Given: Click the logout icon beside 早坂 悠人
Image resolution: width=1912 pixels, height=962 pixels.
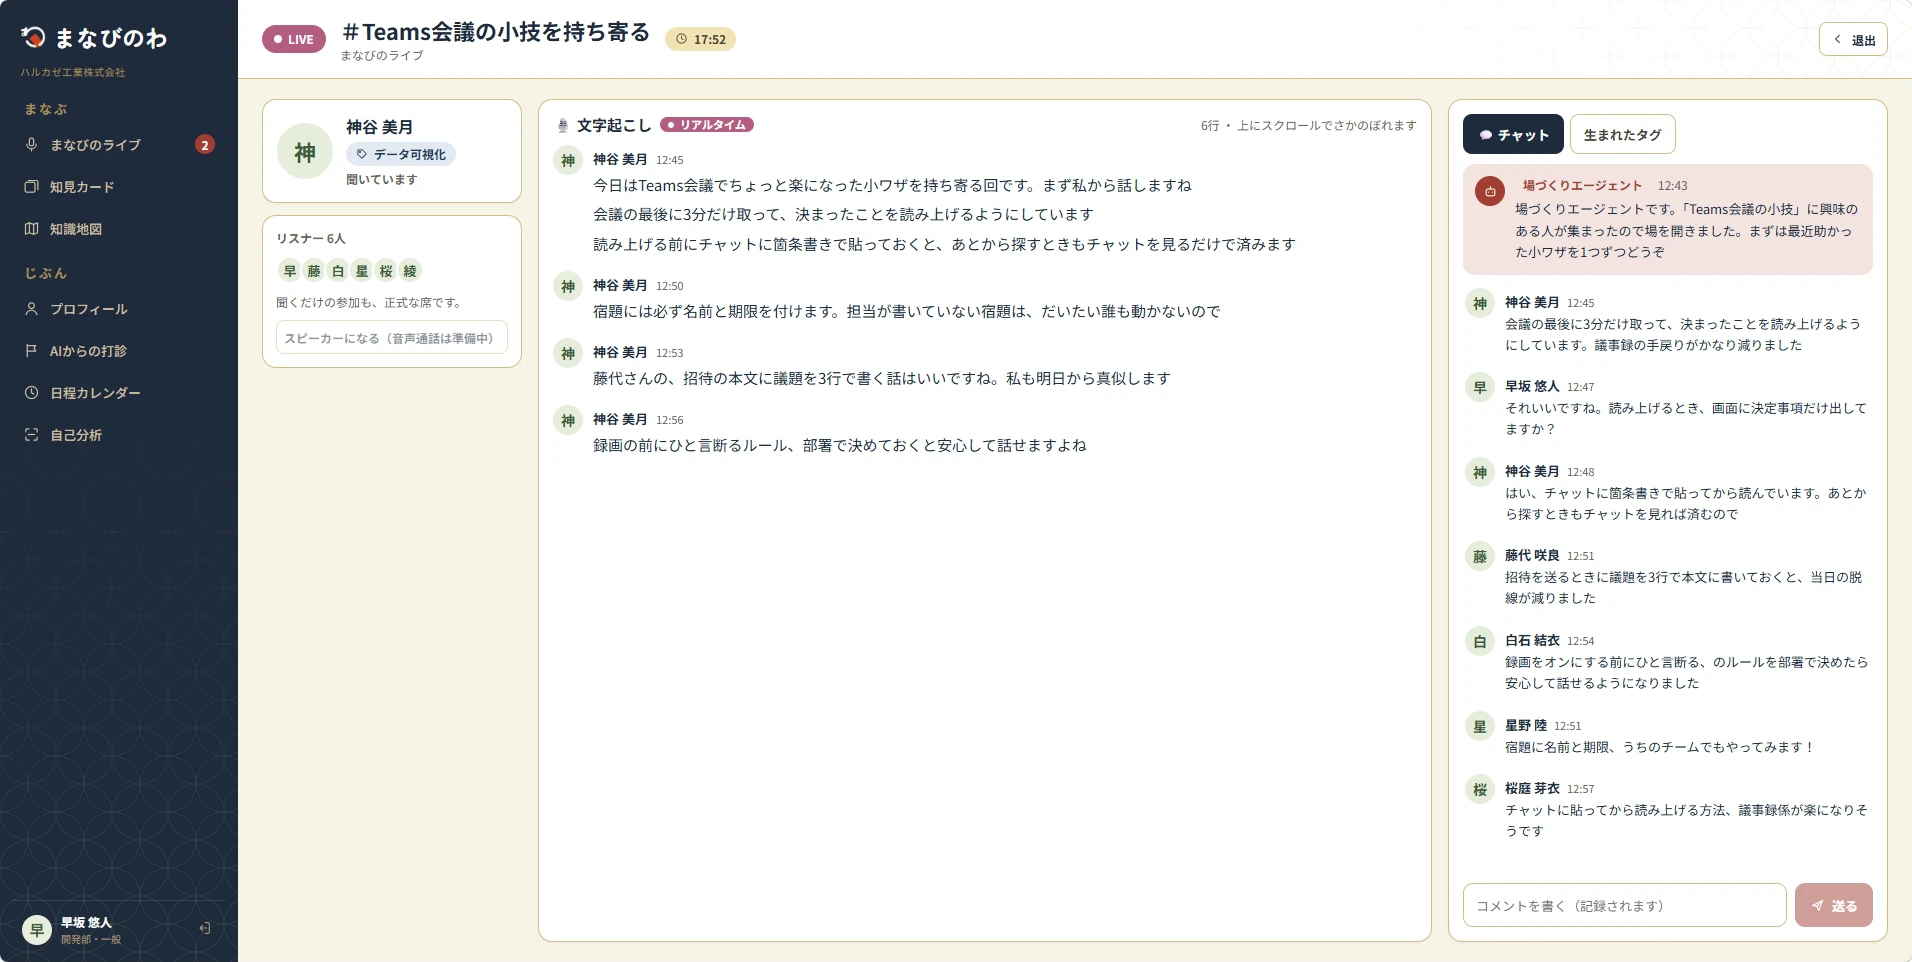Looking at the screenshot, I should click(205, 929).
